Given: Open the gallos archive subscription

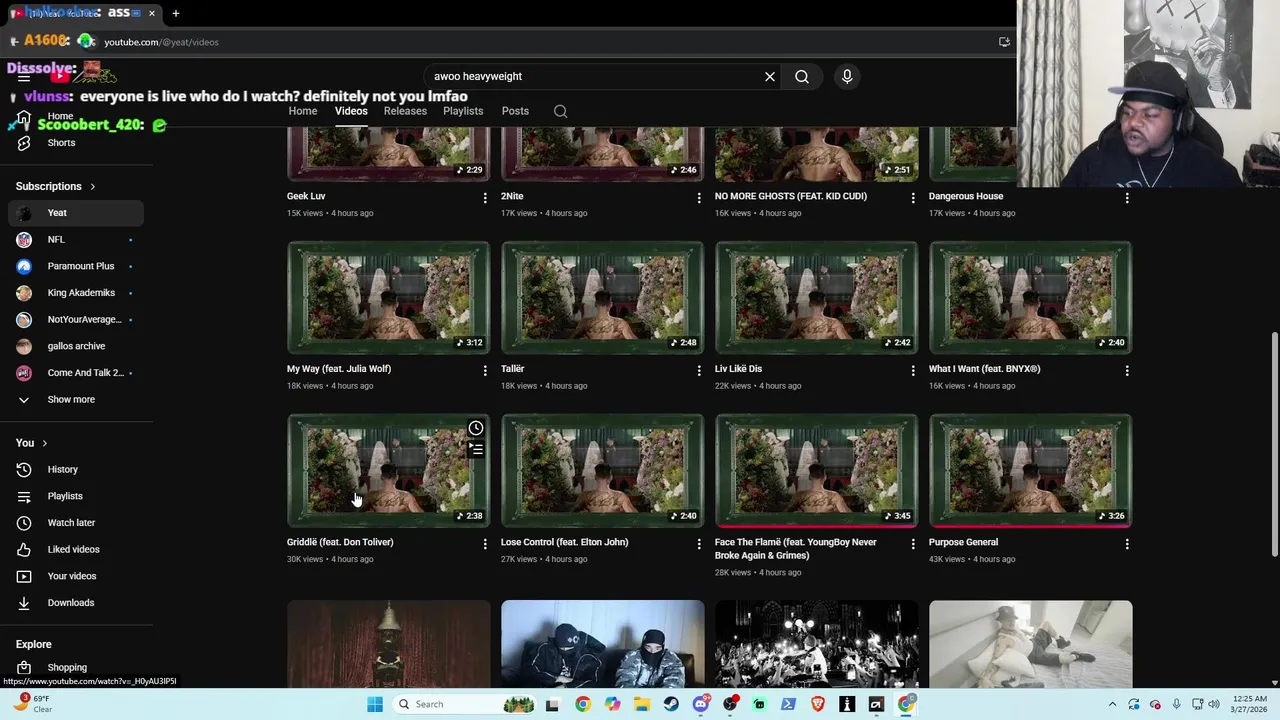Looking at the screenshot, I should pos(76,346).
